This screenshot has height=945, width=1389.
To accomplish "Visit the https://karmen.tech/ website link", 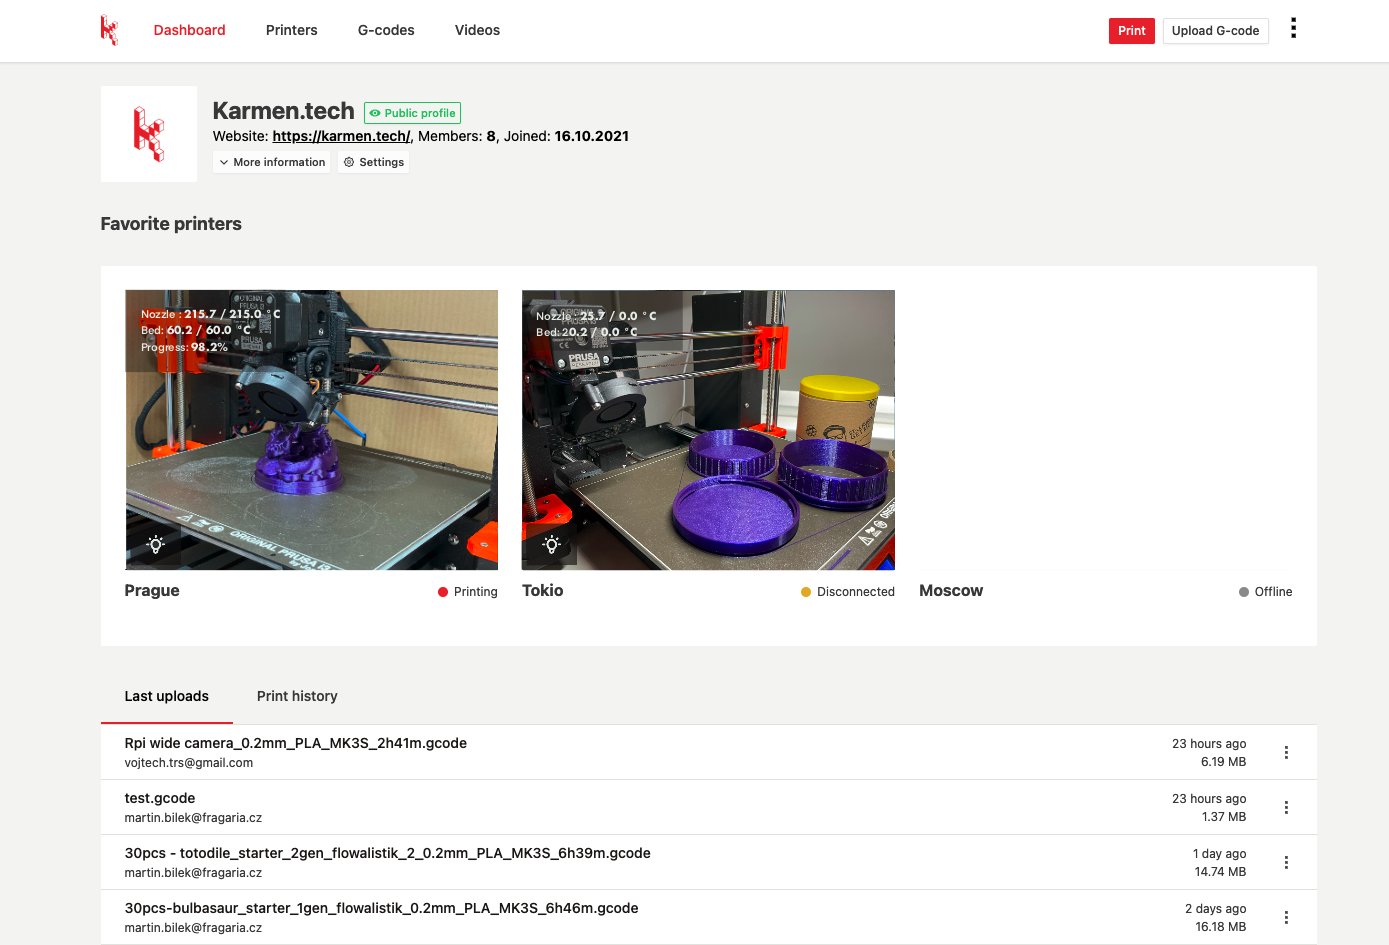I will coord(341,136).
